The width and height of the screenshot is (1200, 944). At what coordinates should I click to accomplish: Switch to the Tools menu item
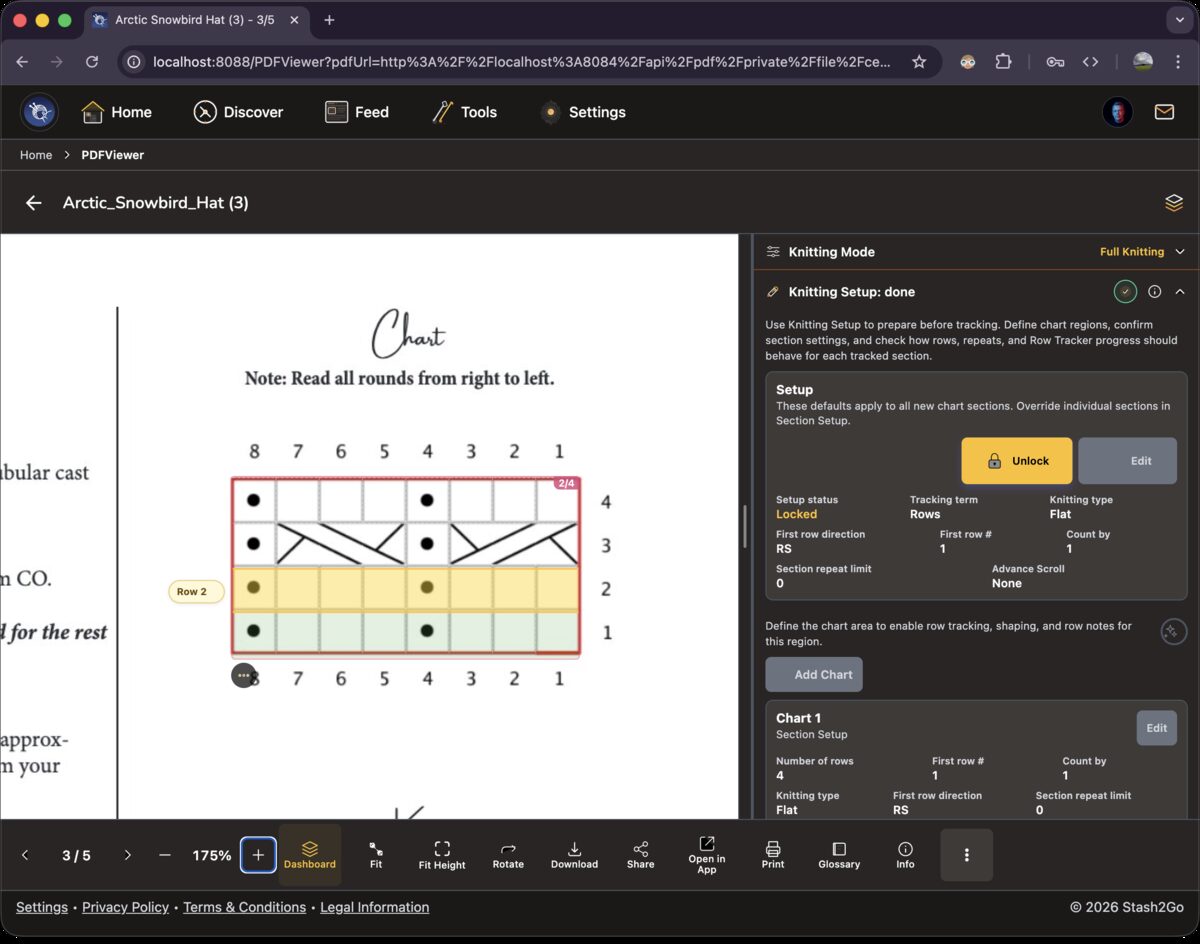coord(464,112)
